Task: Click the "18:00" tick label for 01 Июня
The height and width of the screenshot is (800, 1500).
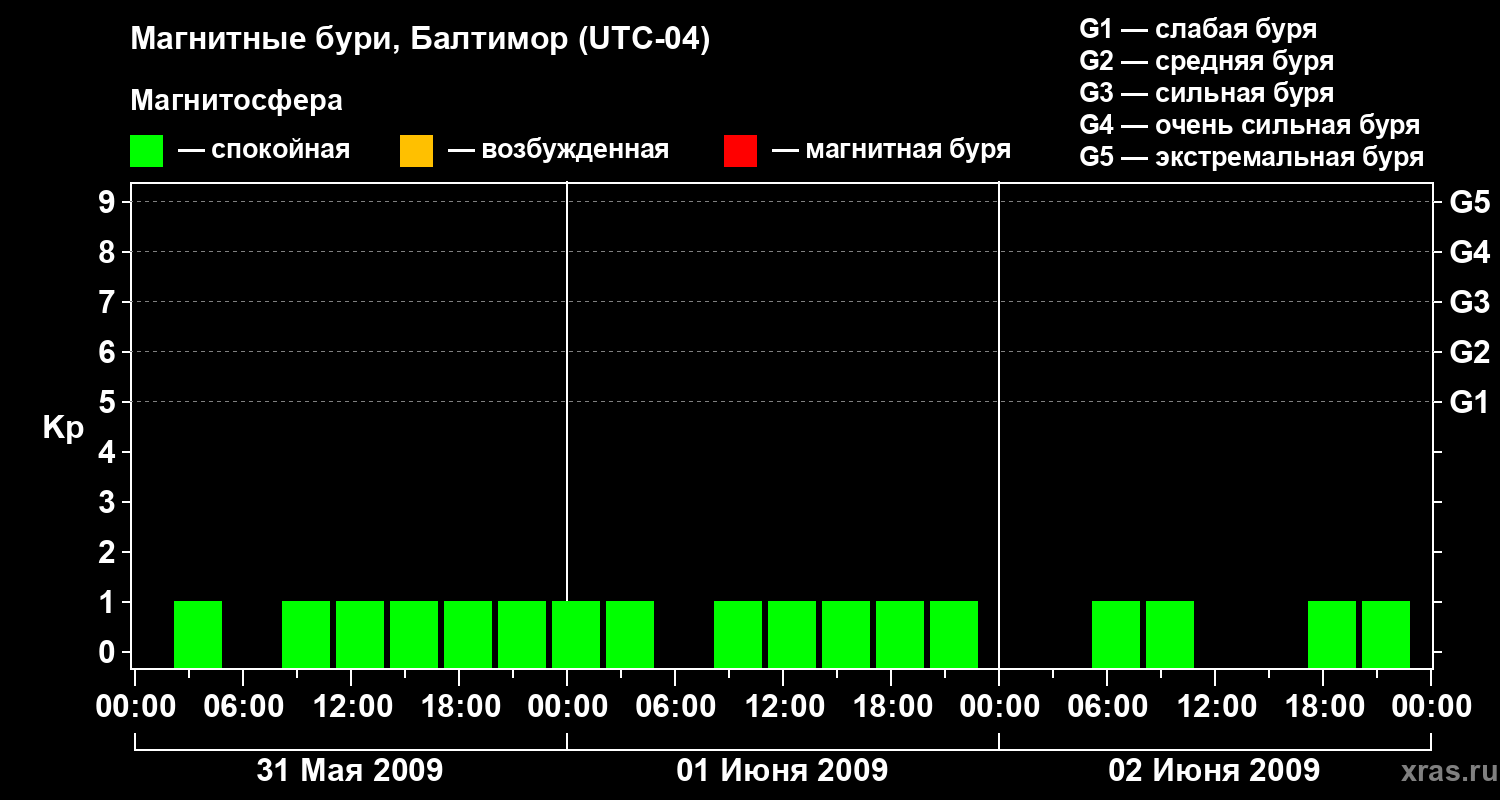Action: (891, 707)
